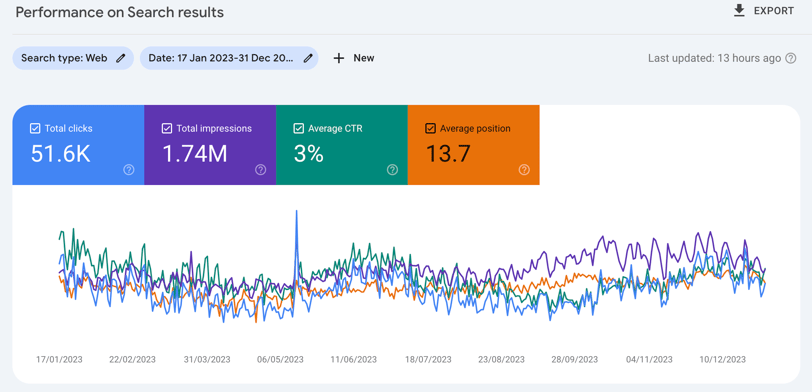Edit the Search type filter pencil icon
The image size is (812, 392).
coord(121,58)
